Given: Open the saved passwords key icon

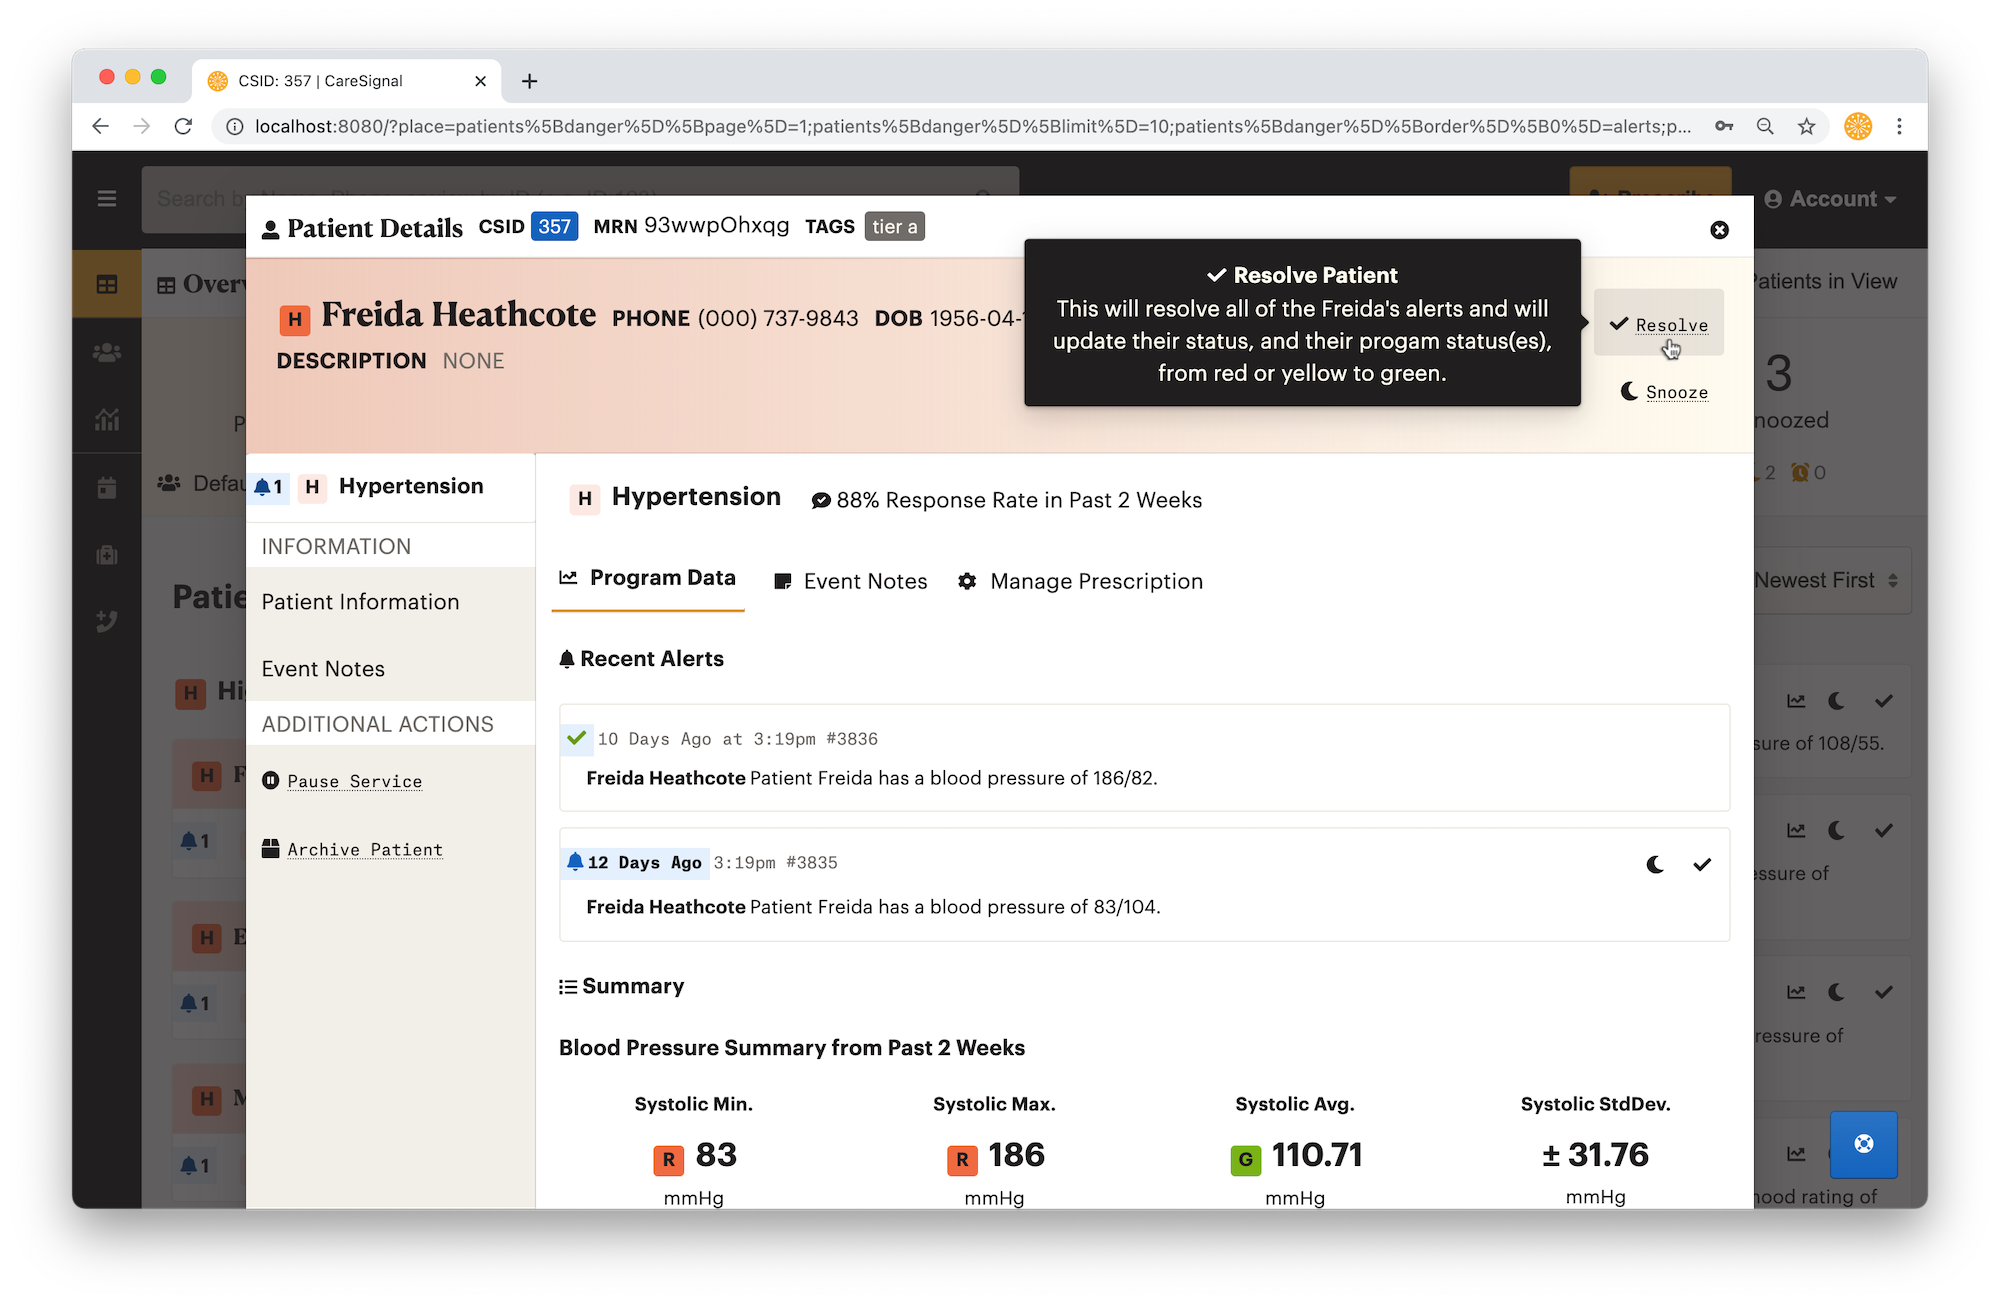Looking at the screenshot, I should [1724, 126].
